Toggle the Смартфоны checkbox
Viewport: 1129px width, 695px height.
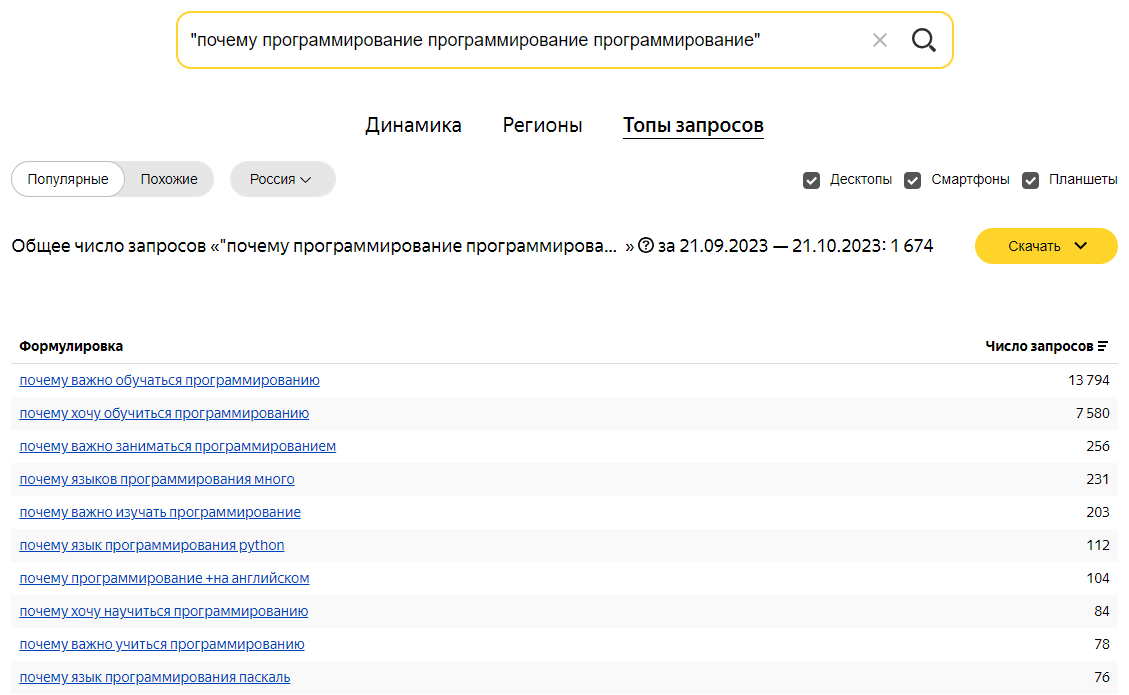pos(912,180)
